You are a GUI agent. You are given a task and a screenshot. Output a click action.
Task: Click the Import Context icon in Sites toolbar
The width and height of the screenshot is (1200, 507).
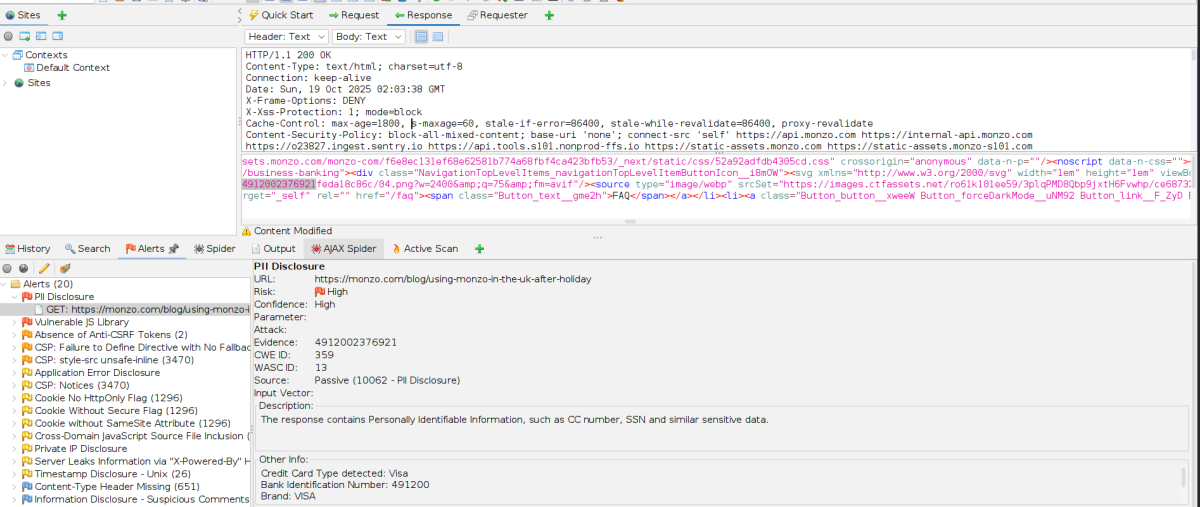[x=41, y=36]
